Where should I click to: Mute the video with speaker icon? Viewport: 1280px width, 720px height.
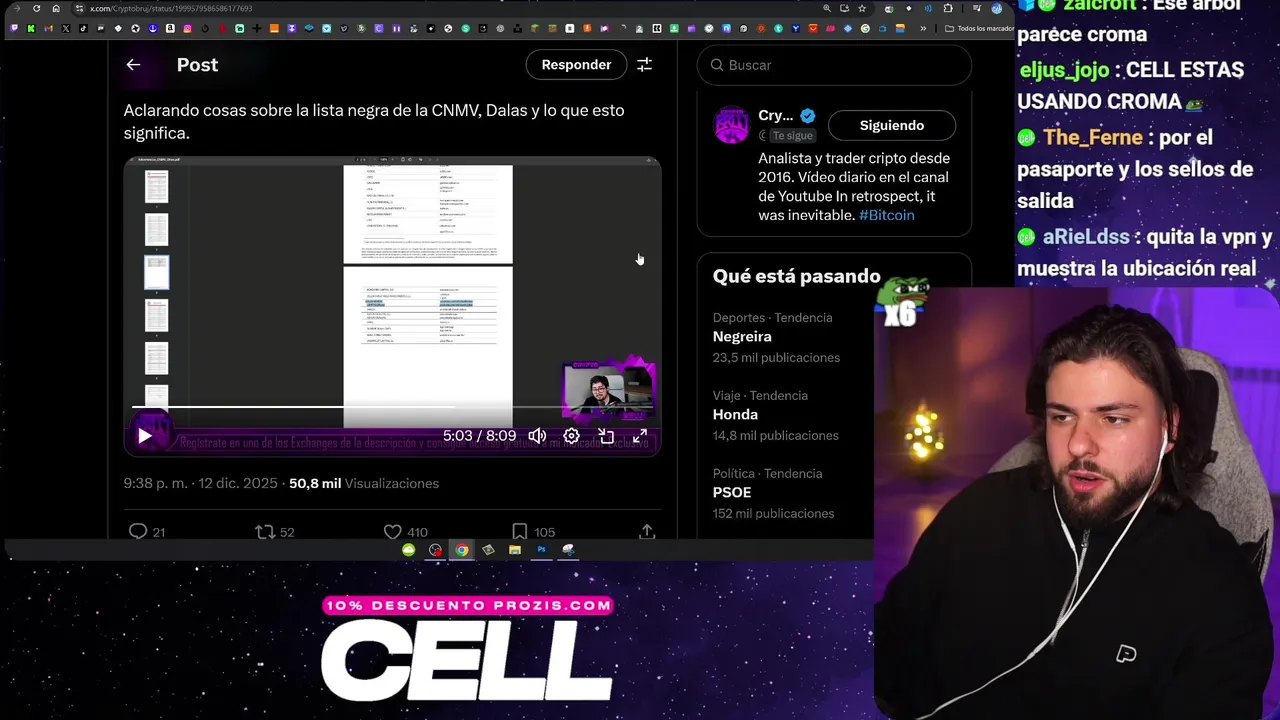[x=537, y=436]
